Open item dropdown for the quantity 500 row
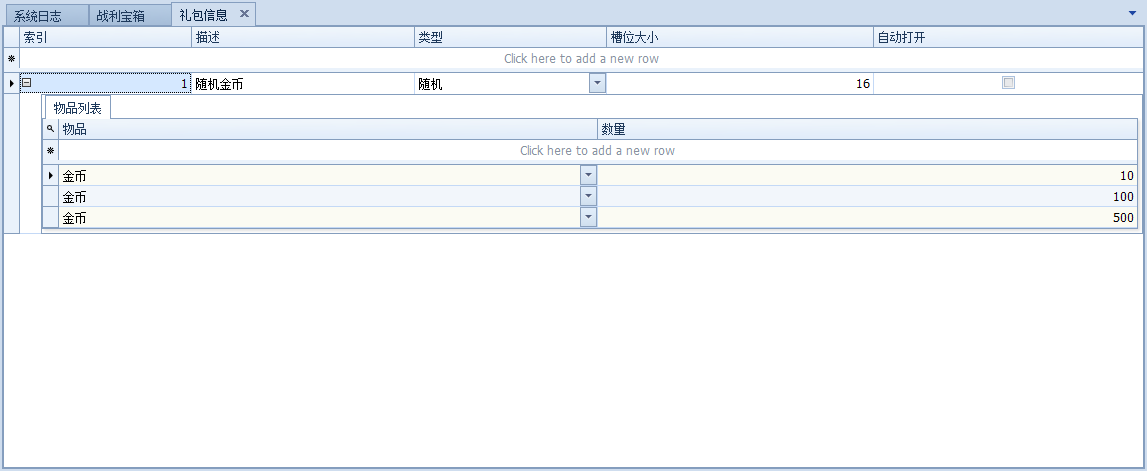The height and width of the screenshot is (471, 1147). pyautogui.click(x=588, y=217)
